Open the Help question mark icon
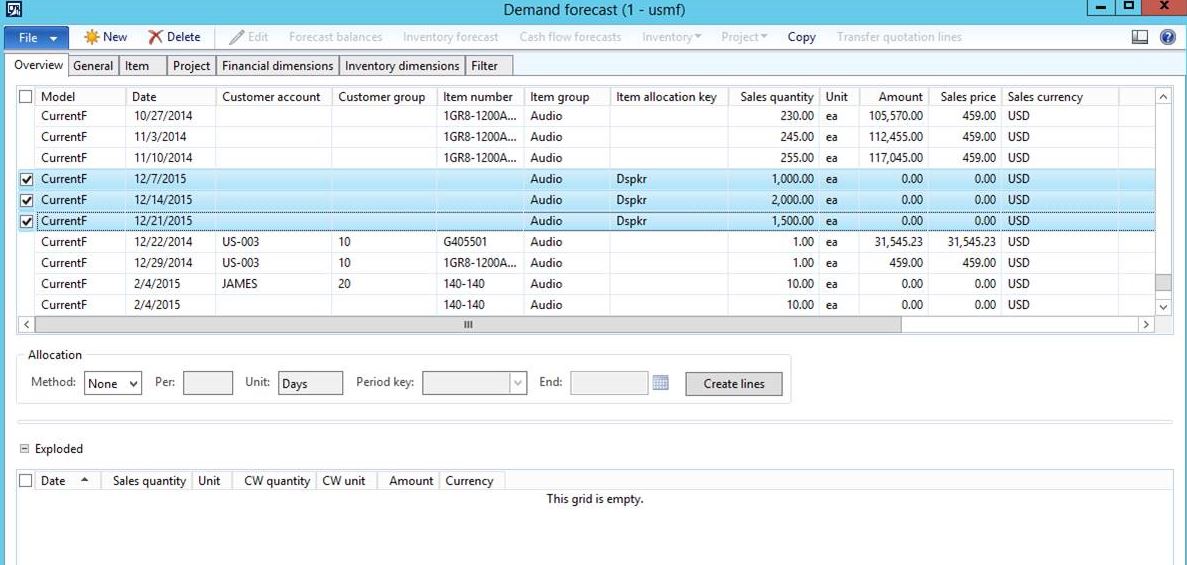The width and height of the screenshot is (1187, 565). pyautogui.click(x=1167, y=37)
